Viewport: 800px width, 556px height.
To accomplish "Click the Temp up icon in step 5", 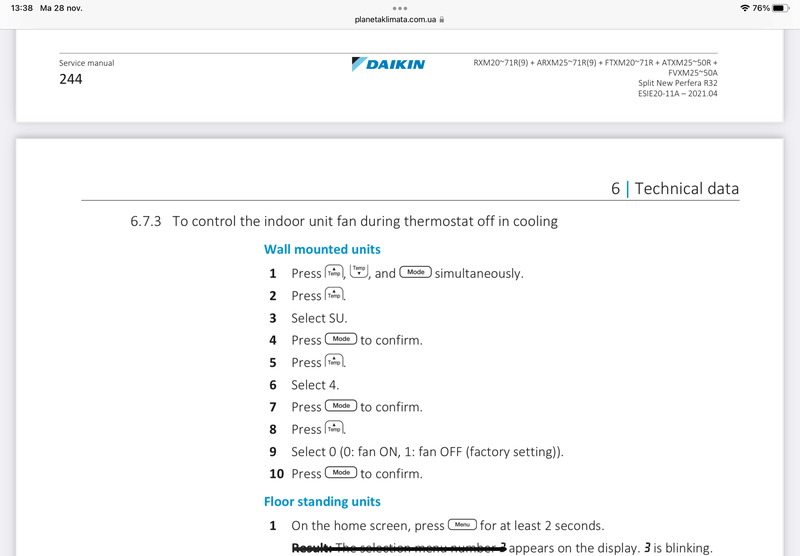I will [334, 362].
